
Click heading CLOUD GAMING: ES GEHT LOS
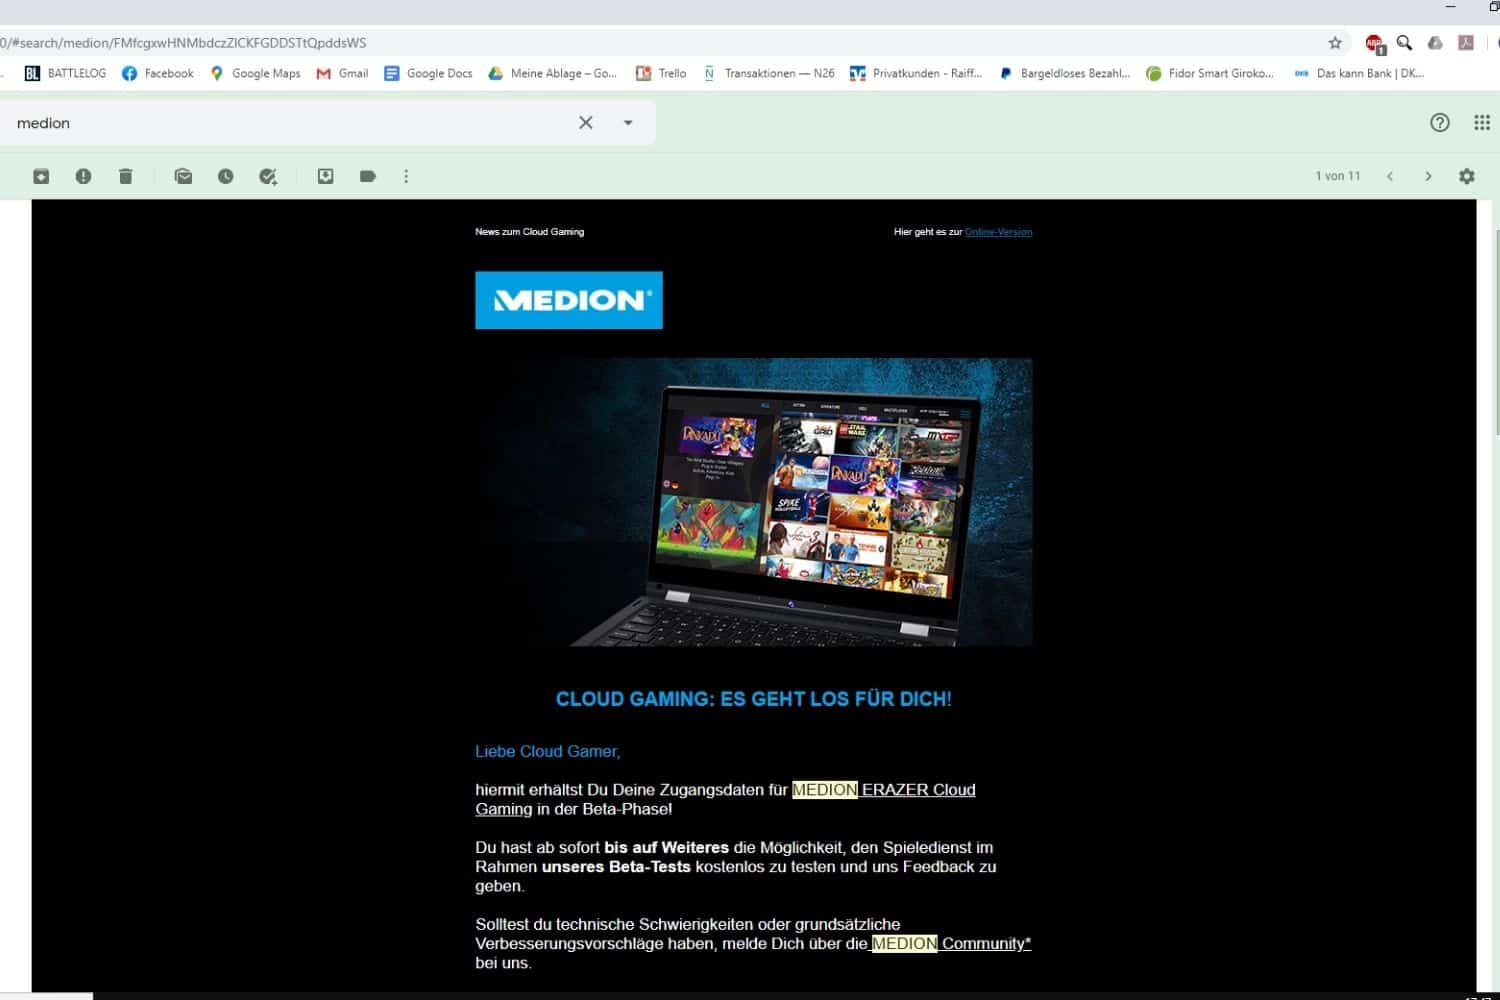(753, 699)
